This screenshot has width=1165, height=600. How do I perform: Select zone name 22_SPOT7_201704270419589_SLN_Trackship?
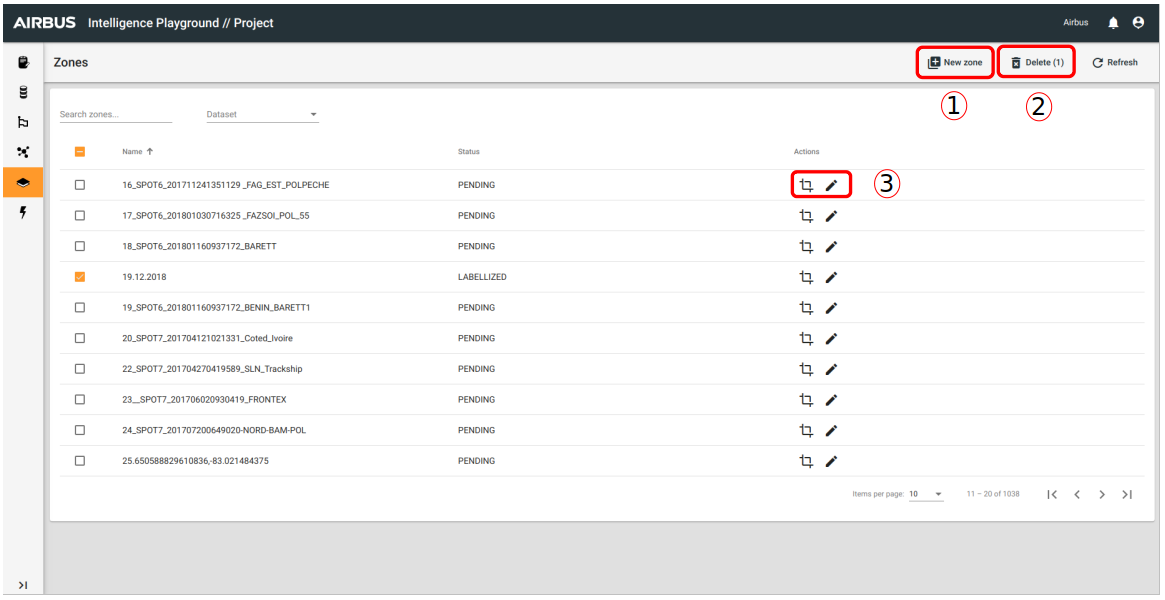click(212, 369)
